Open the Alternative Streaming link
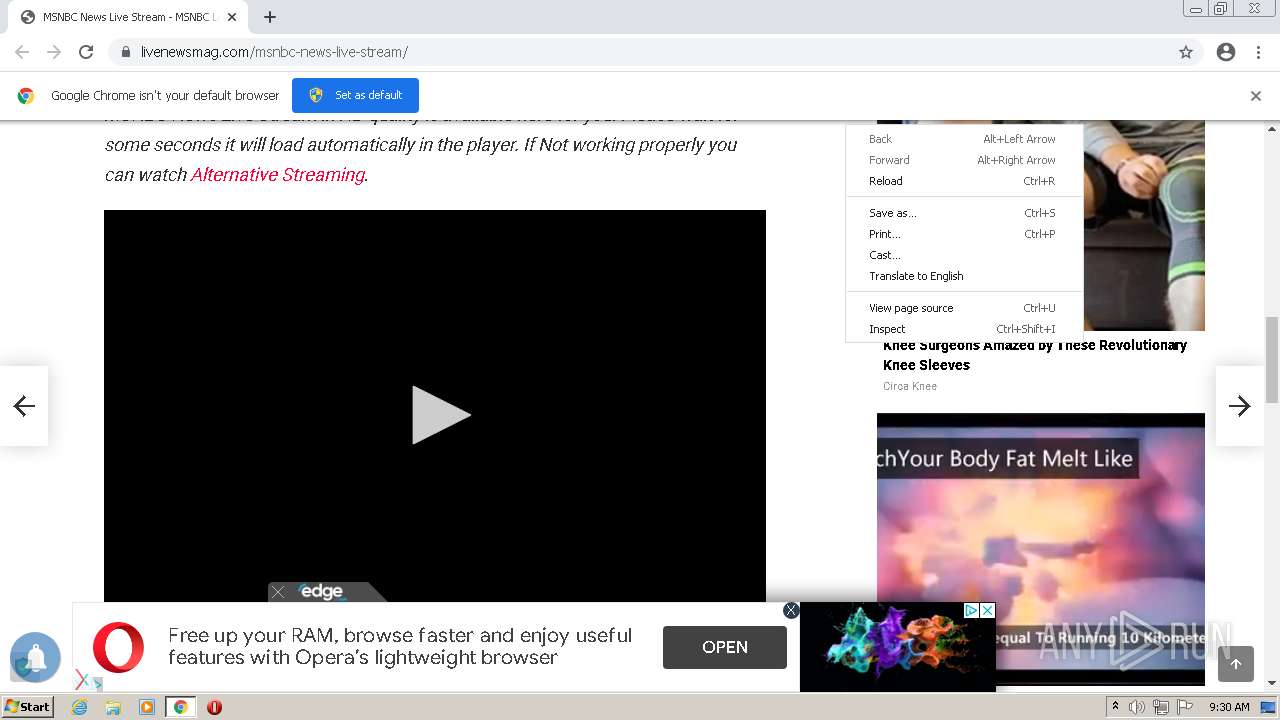This screenshot has width=1280, height=720. tap(278, 174)
